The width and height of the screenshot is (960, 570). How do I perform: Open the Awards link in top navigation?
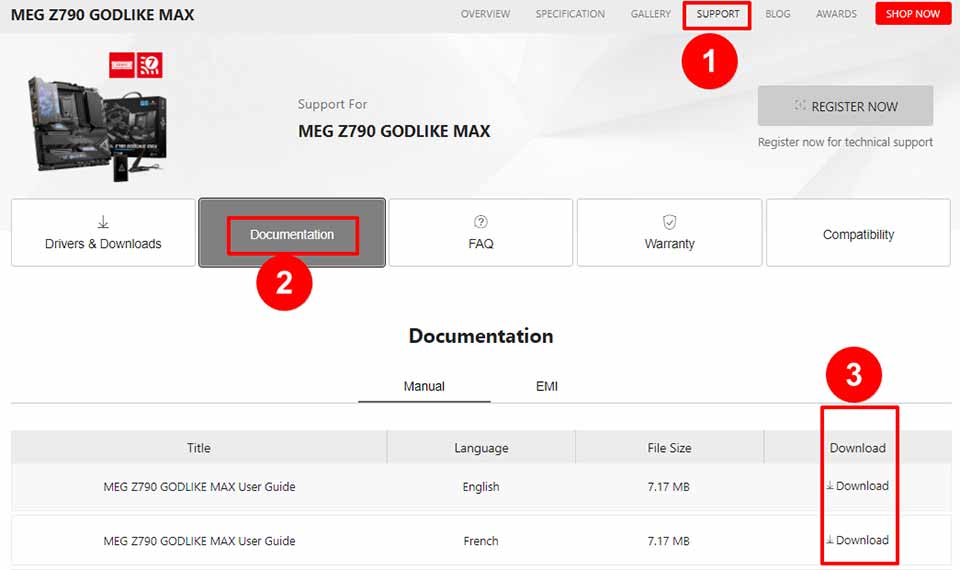836,14
